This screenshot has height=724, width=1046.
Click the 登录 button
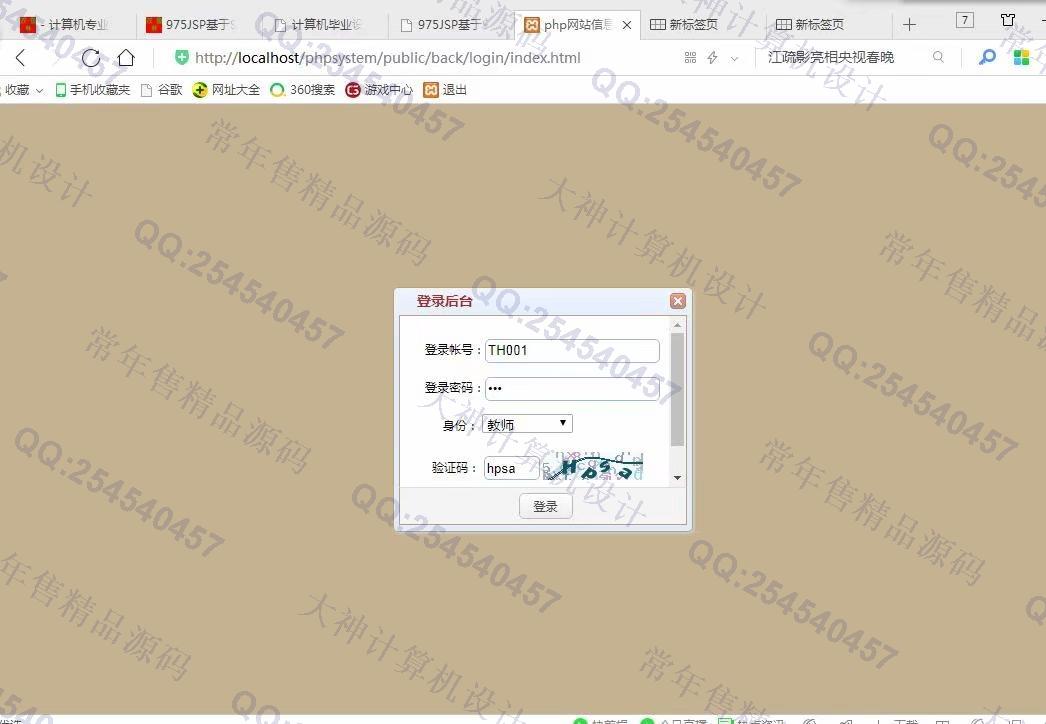tap(546, 506)
